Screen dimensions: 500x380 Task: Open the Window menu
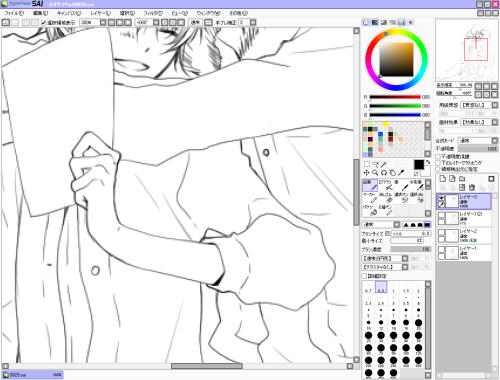point(209,13)
